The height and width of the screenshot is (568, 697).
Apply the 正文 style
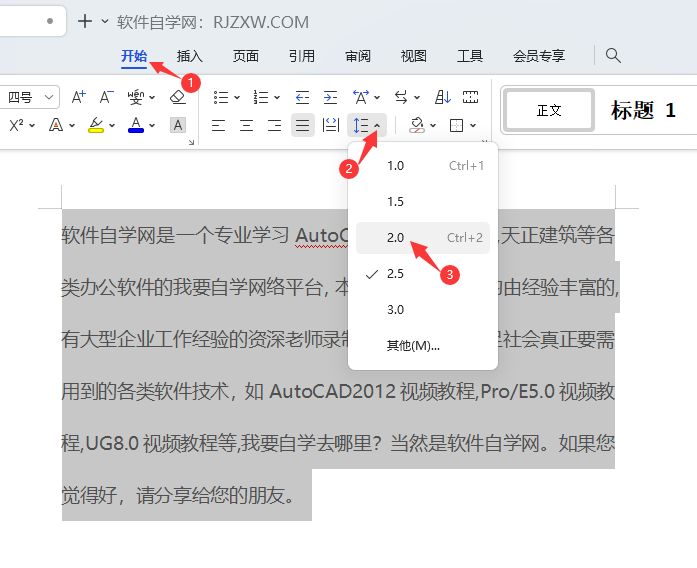point(549,110)
